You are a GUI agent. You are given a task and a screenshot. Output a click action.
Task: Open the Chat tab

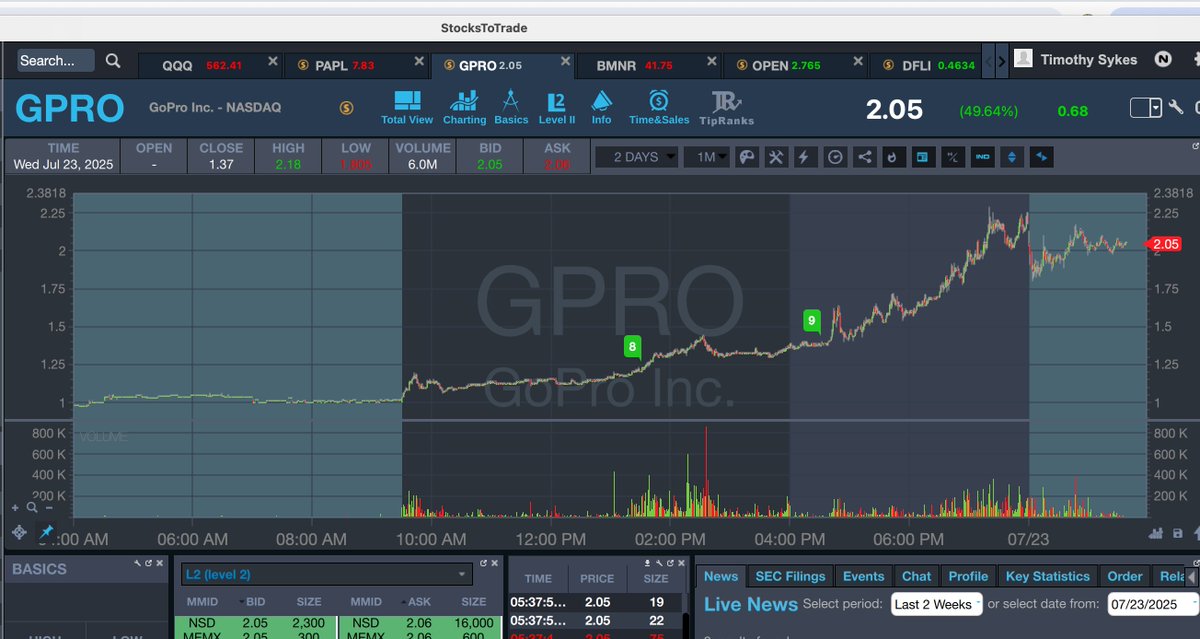916,576
